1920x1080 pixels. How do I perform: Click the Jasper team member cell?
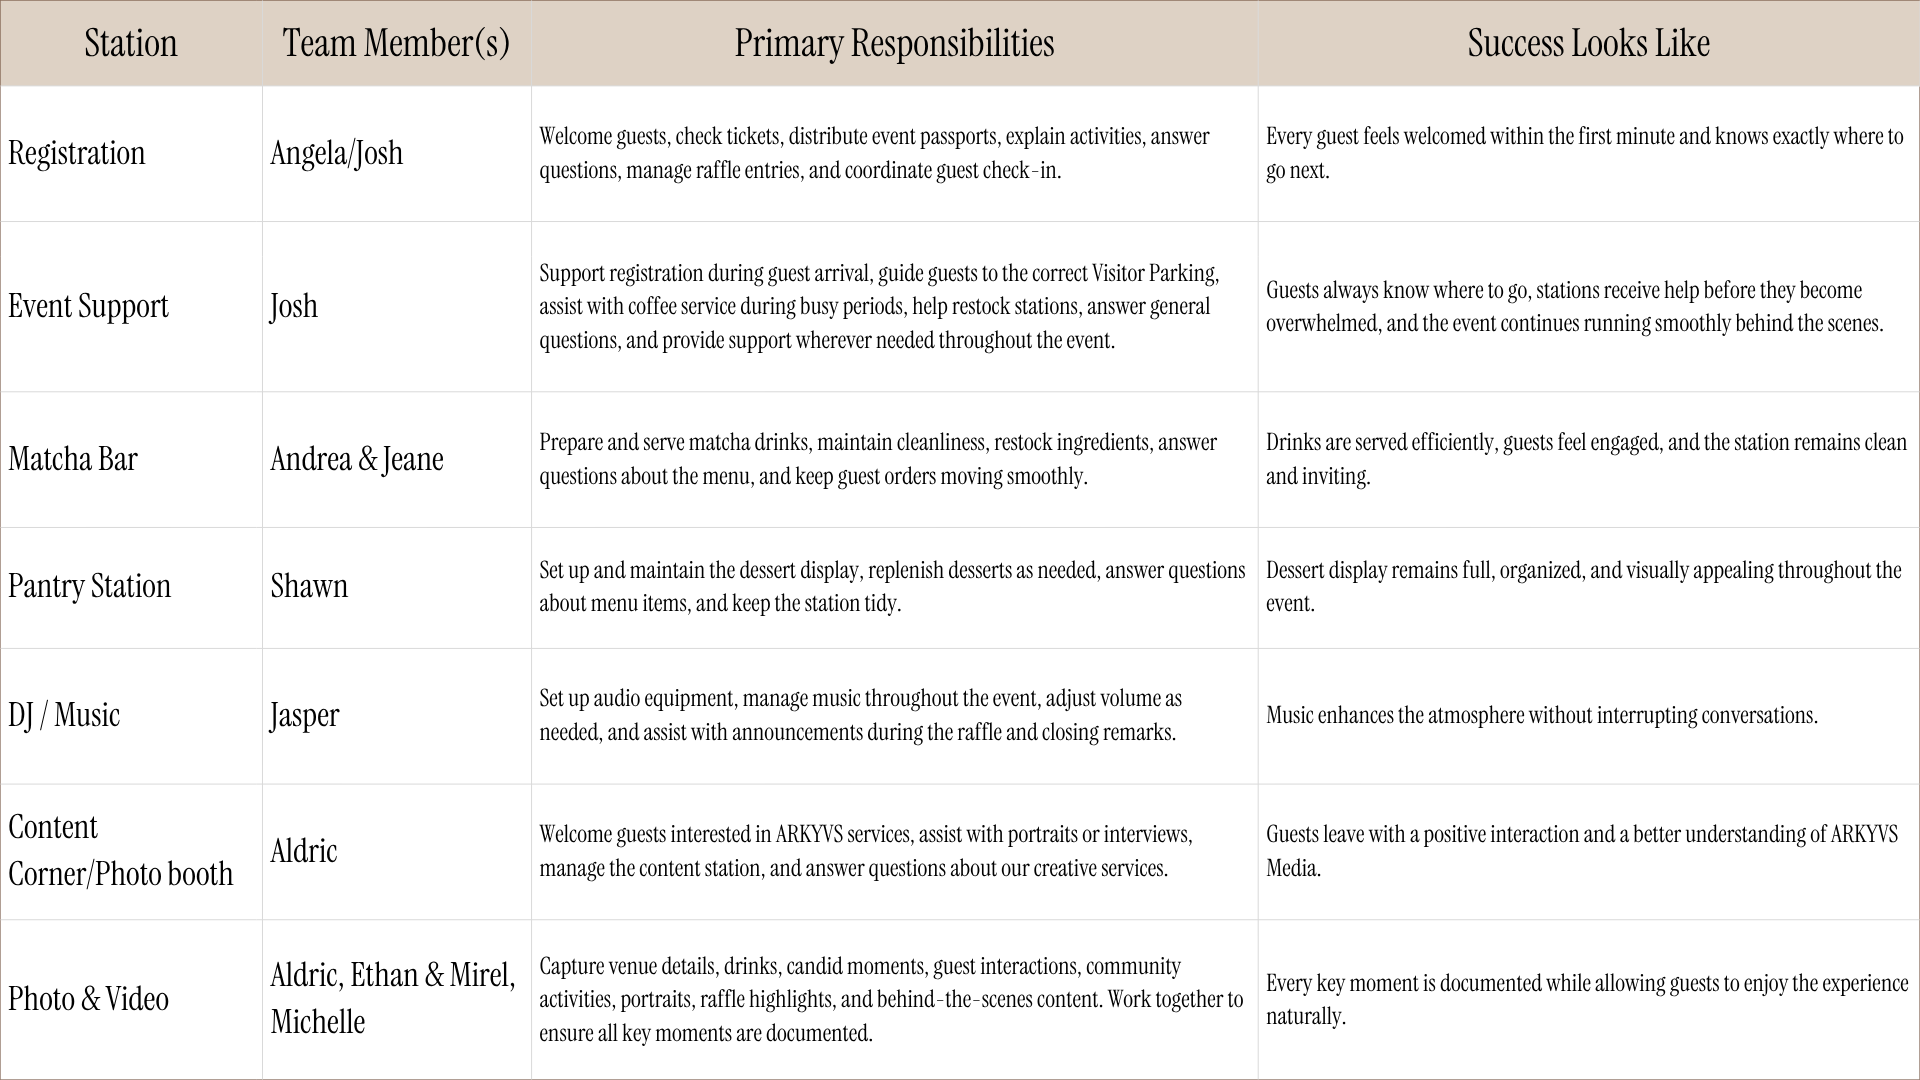pos(397,716)
